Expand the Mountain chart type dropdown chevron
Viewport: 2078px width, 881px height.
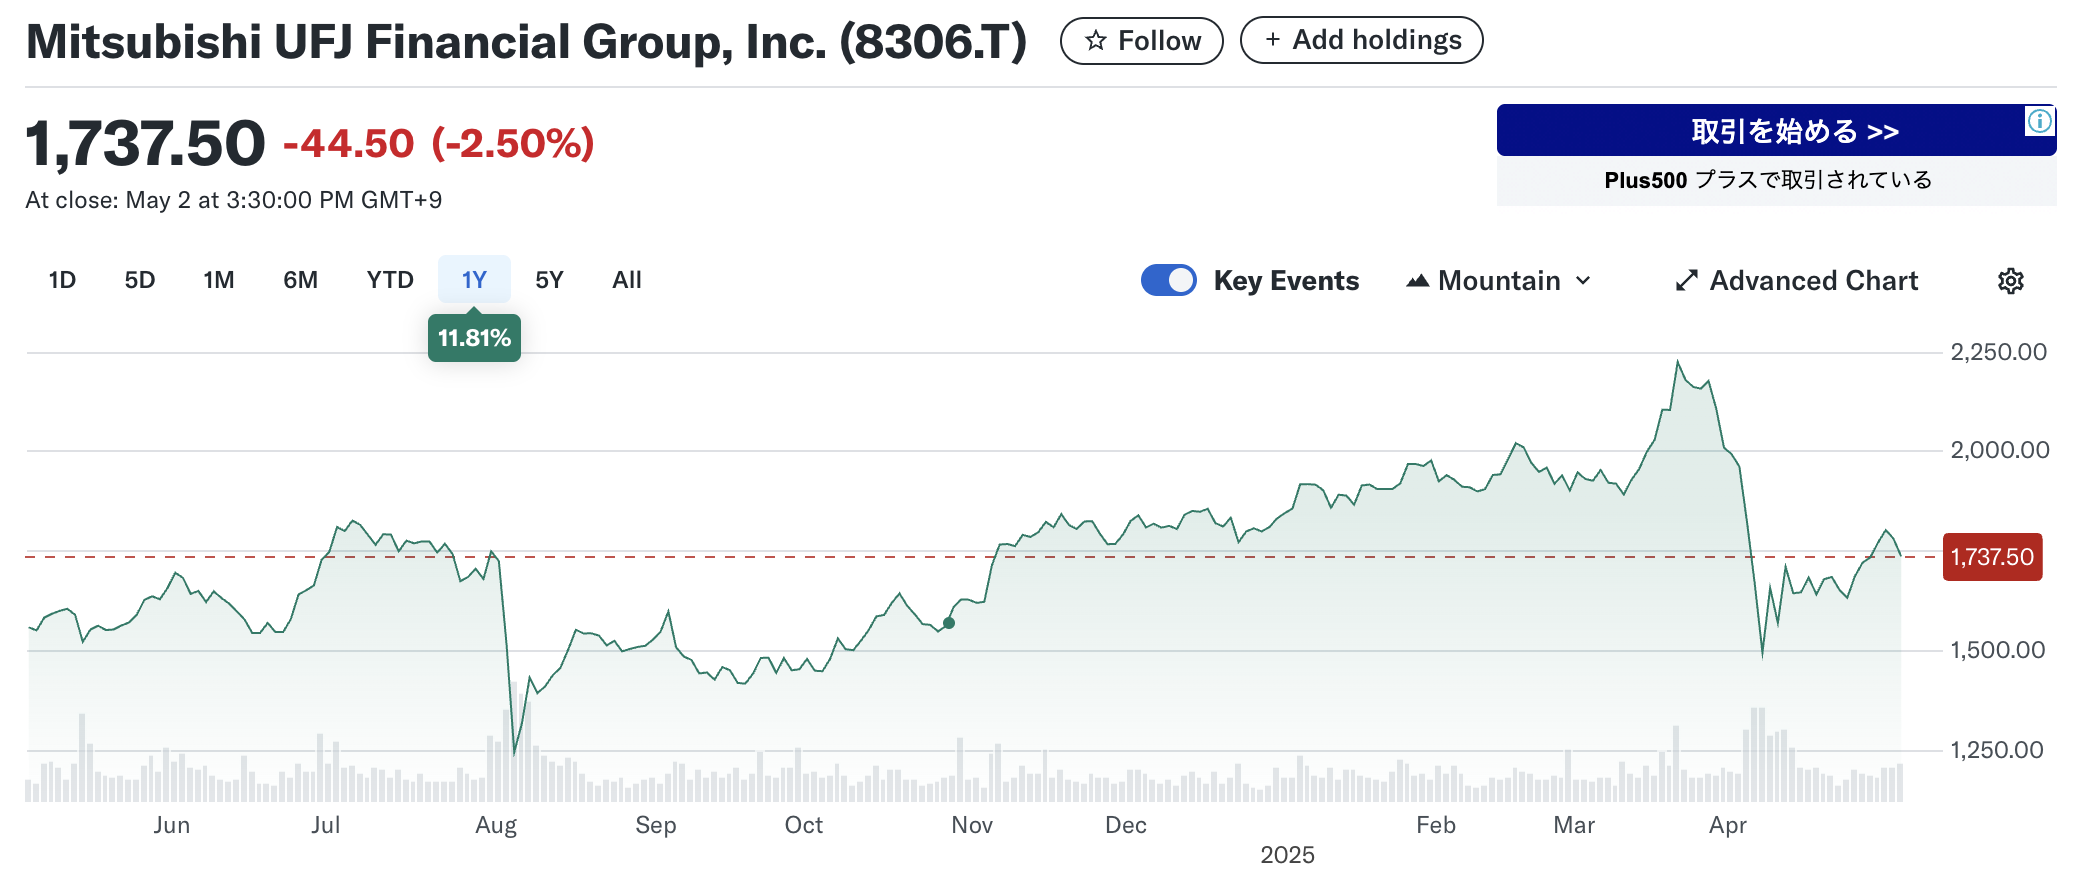coord(1583,281)
